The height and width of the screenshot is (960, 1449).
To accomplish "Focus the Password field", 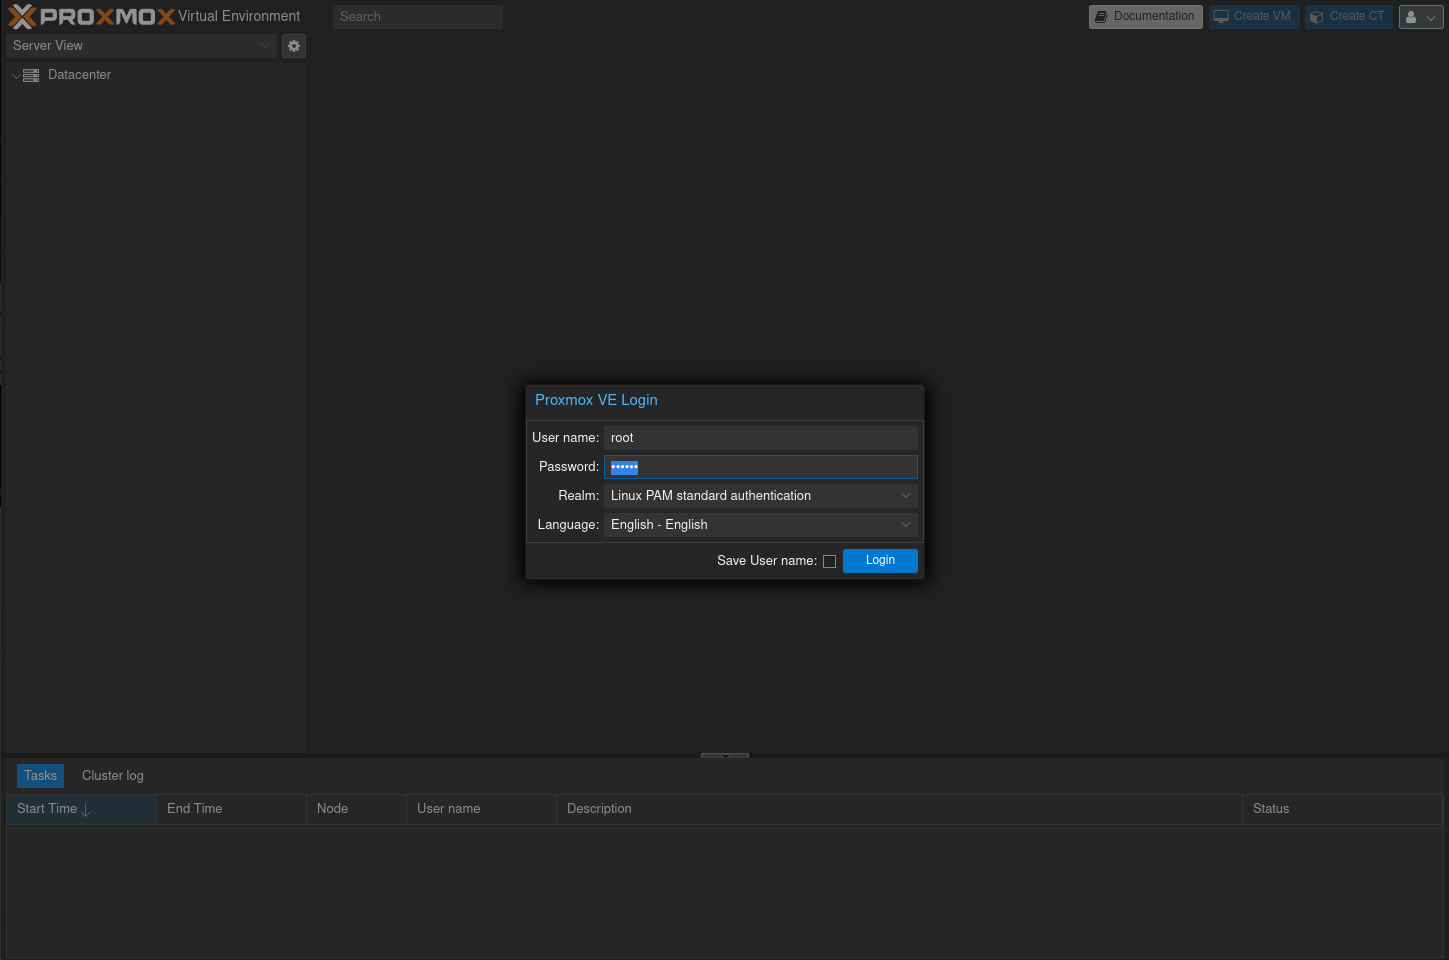I will pyautogui.click(x=760, y=467).
